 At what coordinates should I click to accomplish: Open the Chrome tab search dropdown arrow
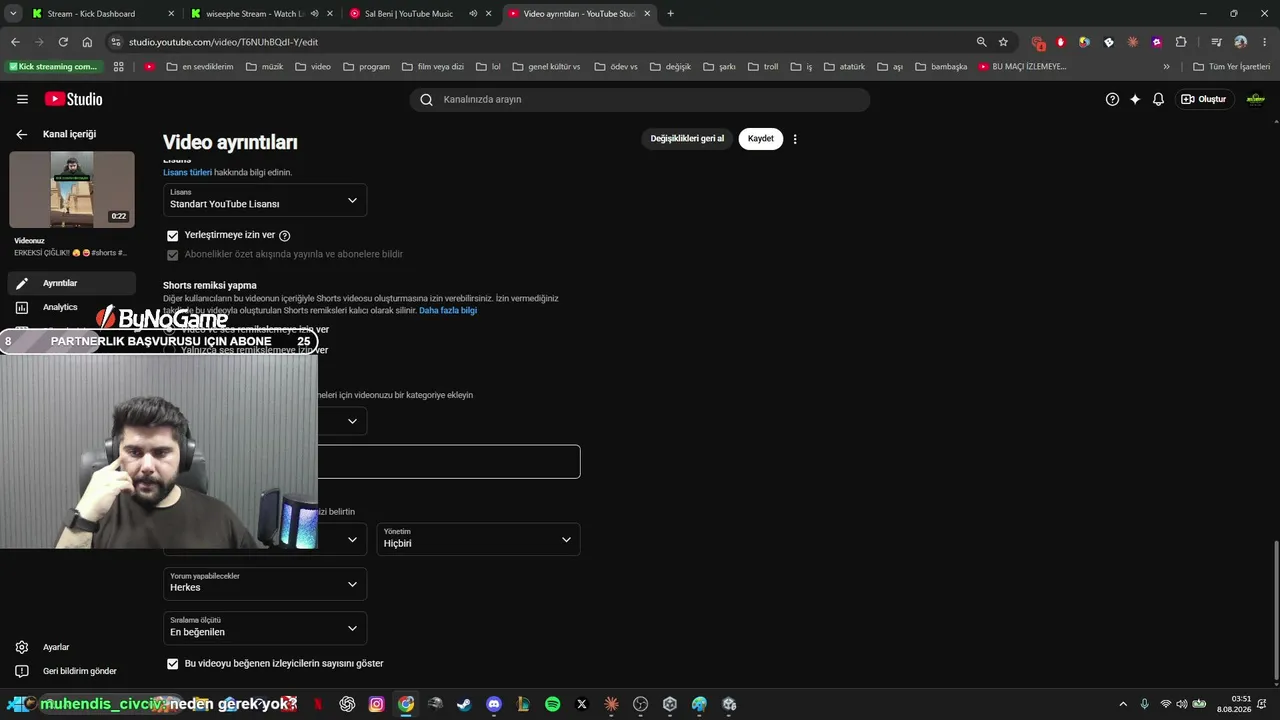(13, 14)
